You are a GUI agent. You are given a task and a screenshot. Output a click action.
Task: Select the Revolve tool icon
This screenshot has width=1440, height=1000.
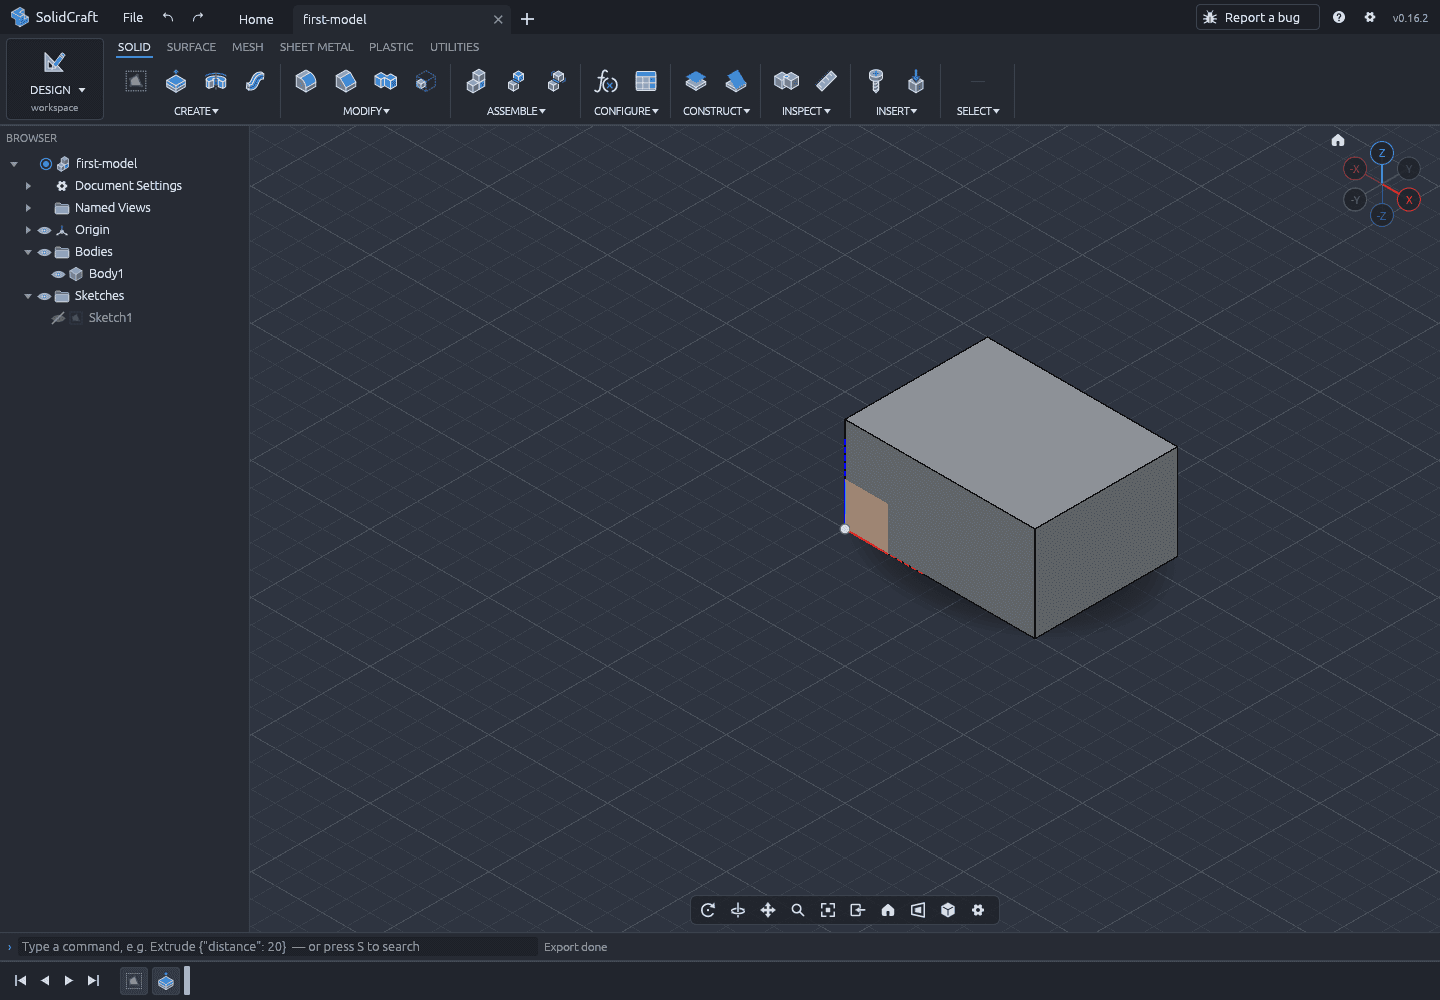[x=216, y=82]
